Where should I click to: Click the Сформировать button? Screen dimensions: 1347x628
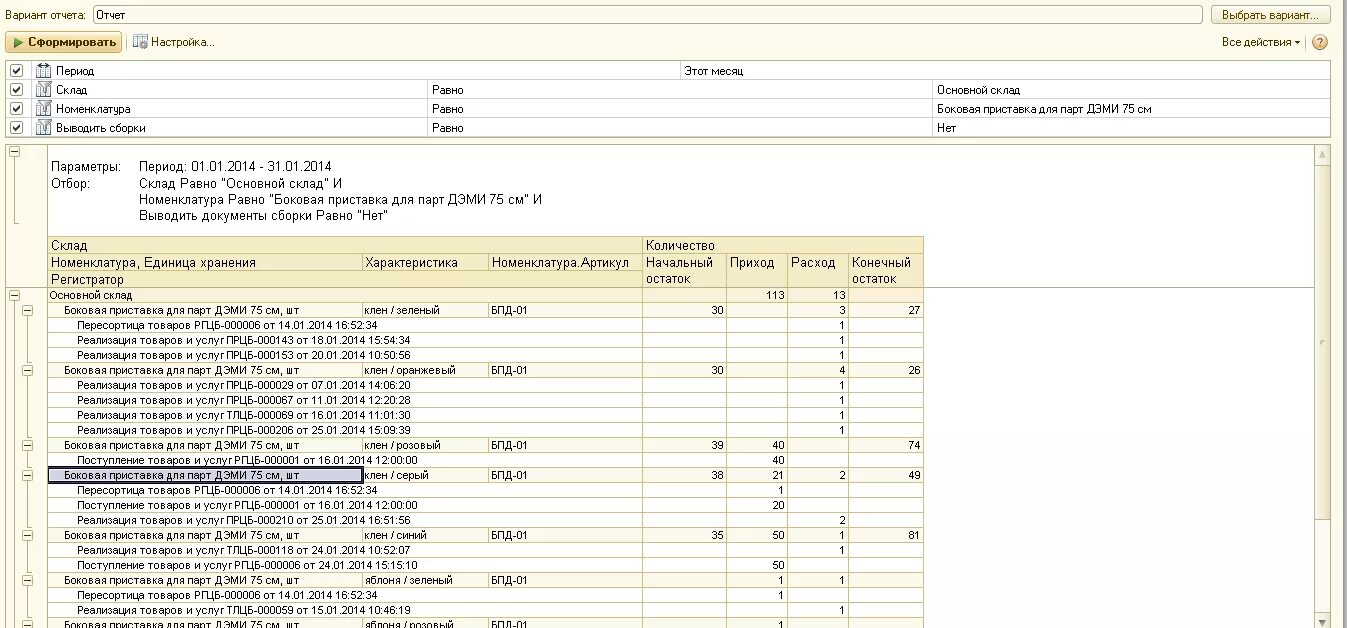click(x=64, y=42)
